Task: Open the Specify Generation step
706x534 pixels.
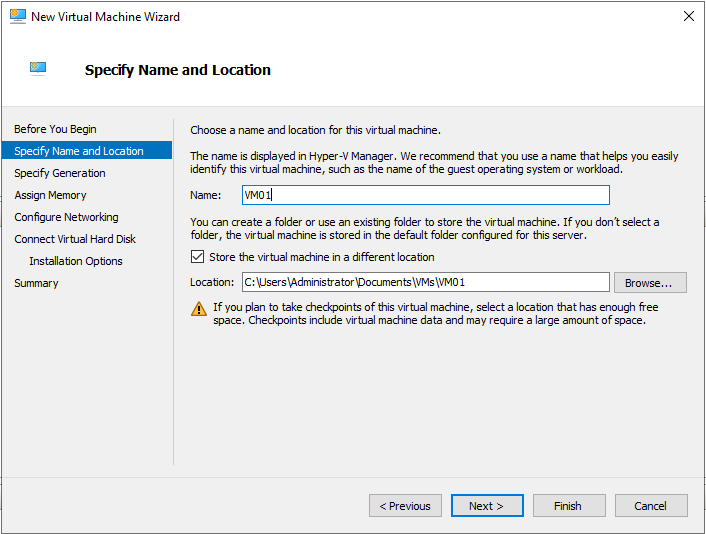Action: click(60, 173)
